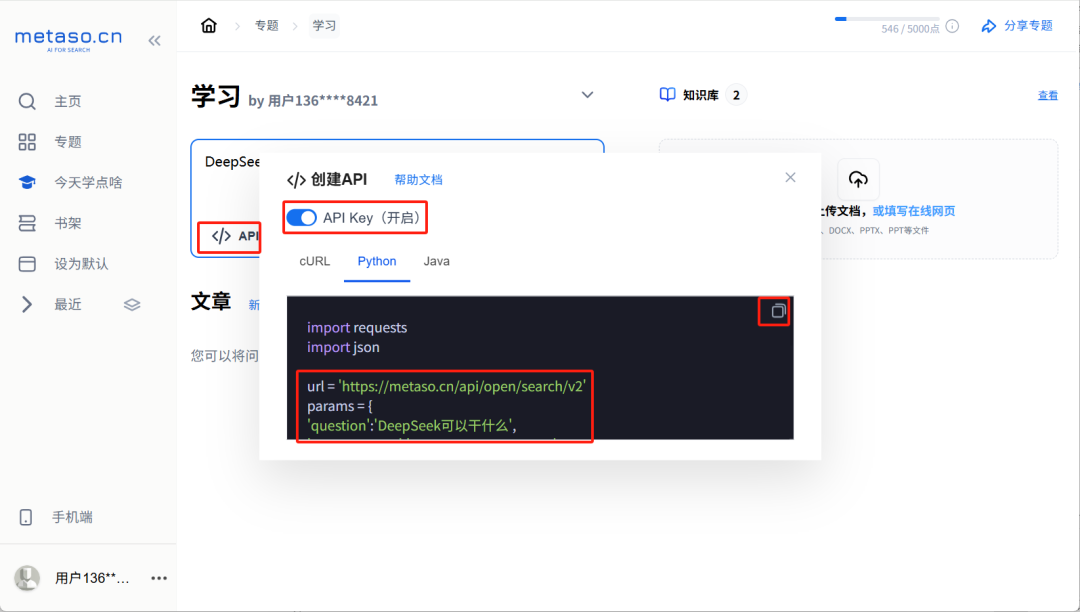Click the knowledge base count badge 2

(736, 95)
